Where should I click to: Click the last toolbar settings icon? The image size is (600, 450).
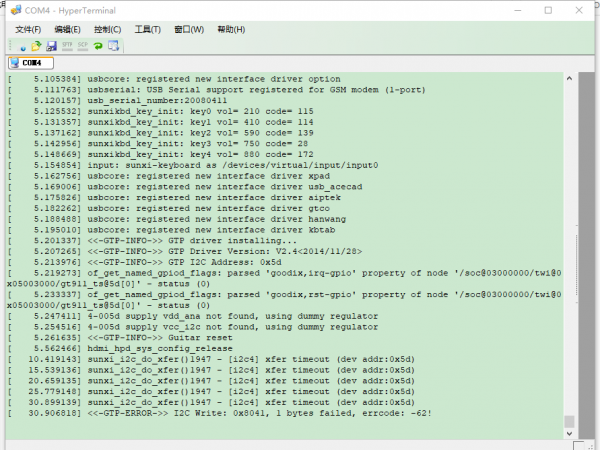113,46
